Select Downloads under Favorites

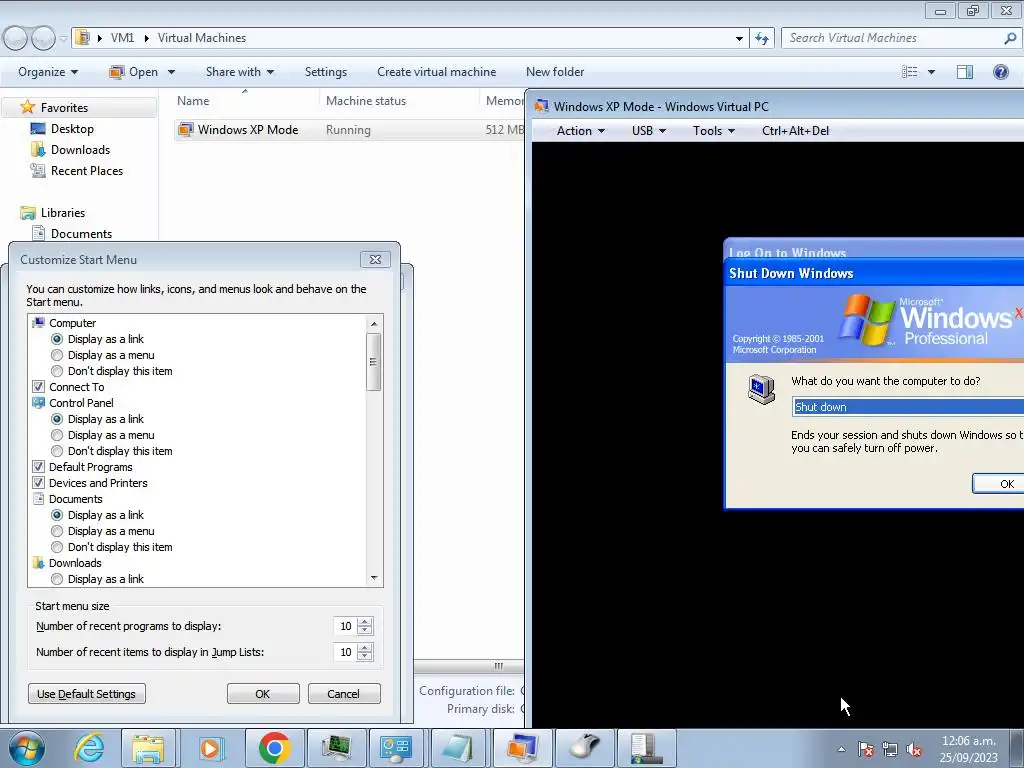80,150
